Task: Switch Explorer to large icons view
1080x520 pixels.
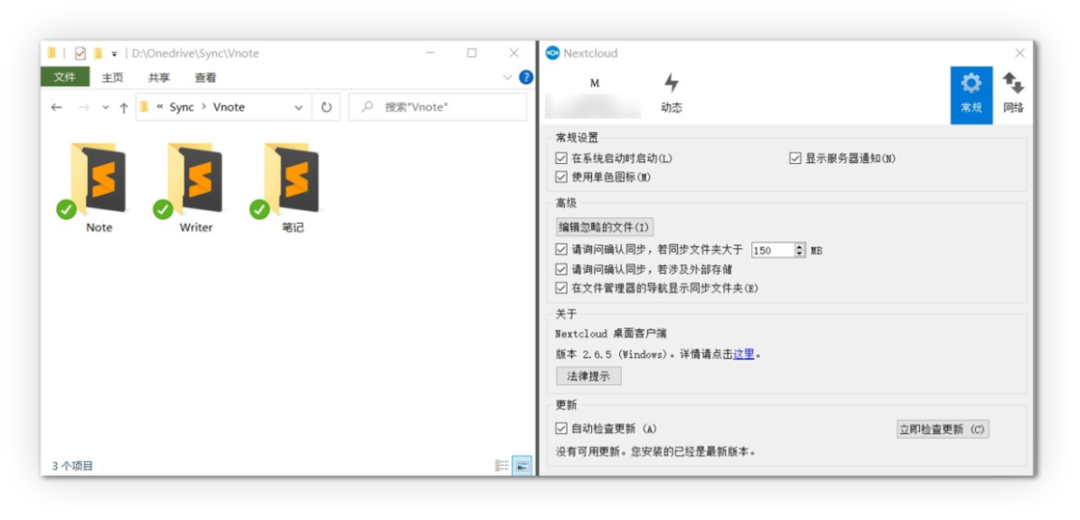Action: [522, 466]
